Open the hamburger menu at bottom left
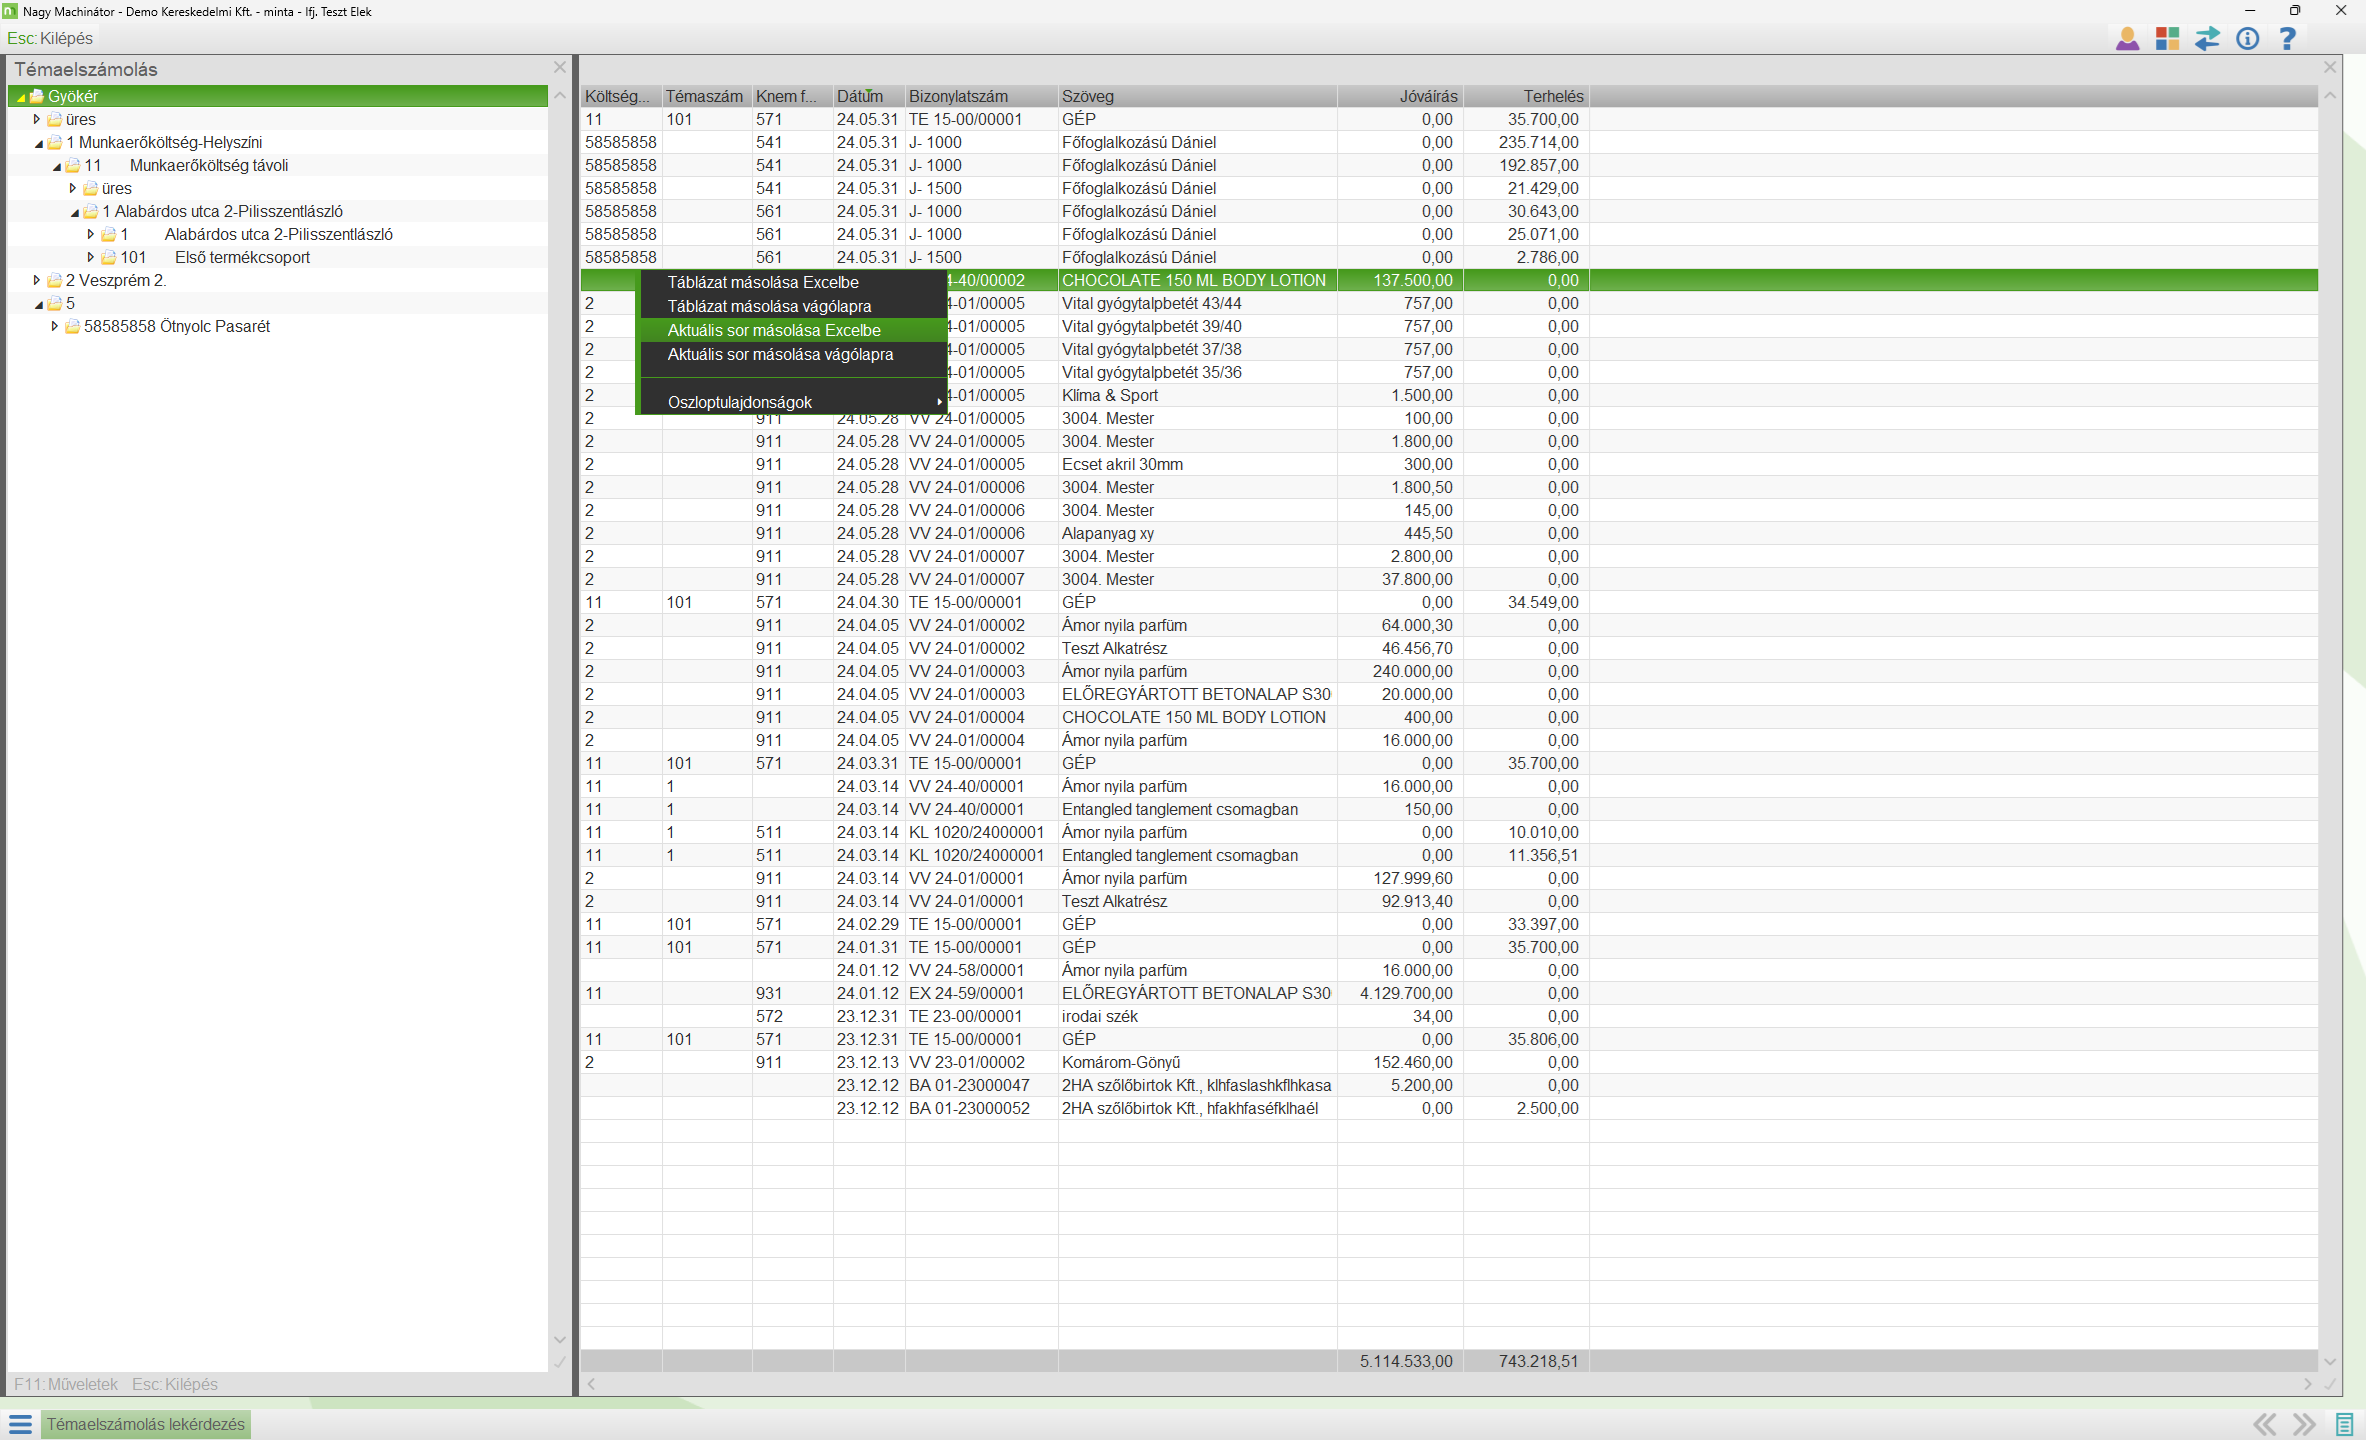Image resolution: width=2366 pixels, height=1440 pixels. [x=20, y=1424]
